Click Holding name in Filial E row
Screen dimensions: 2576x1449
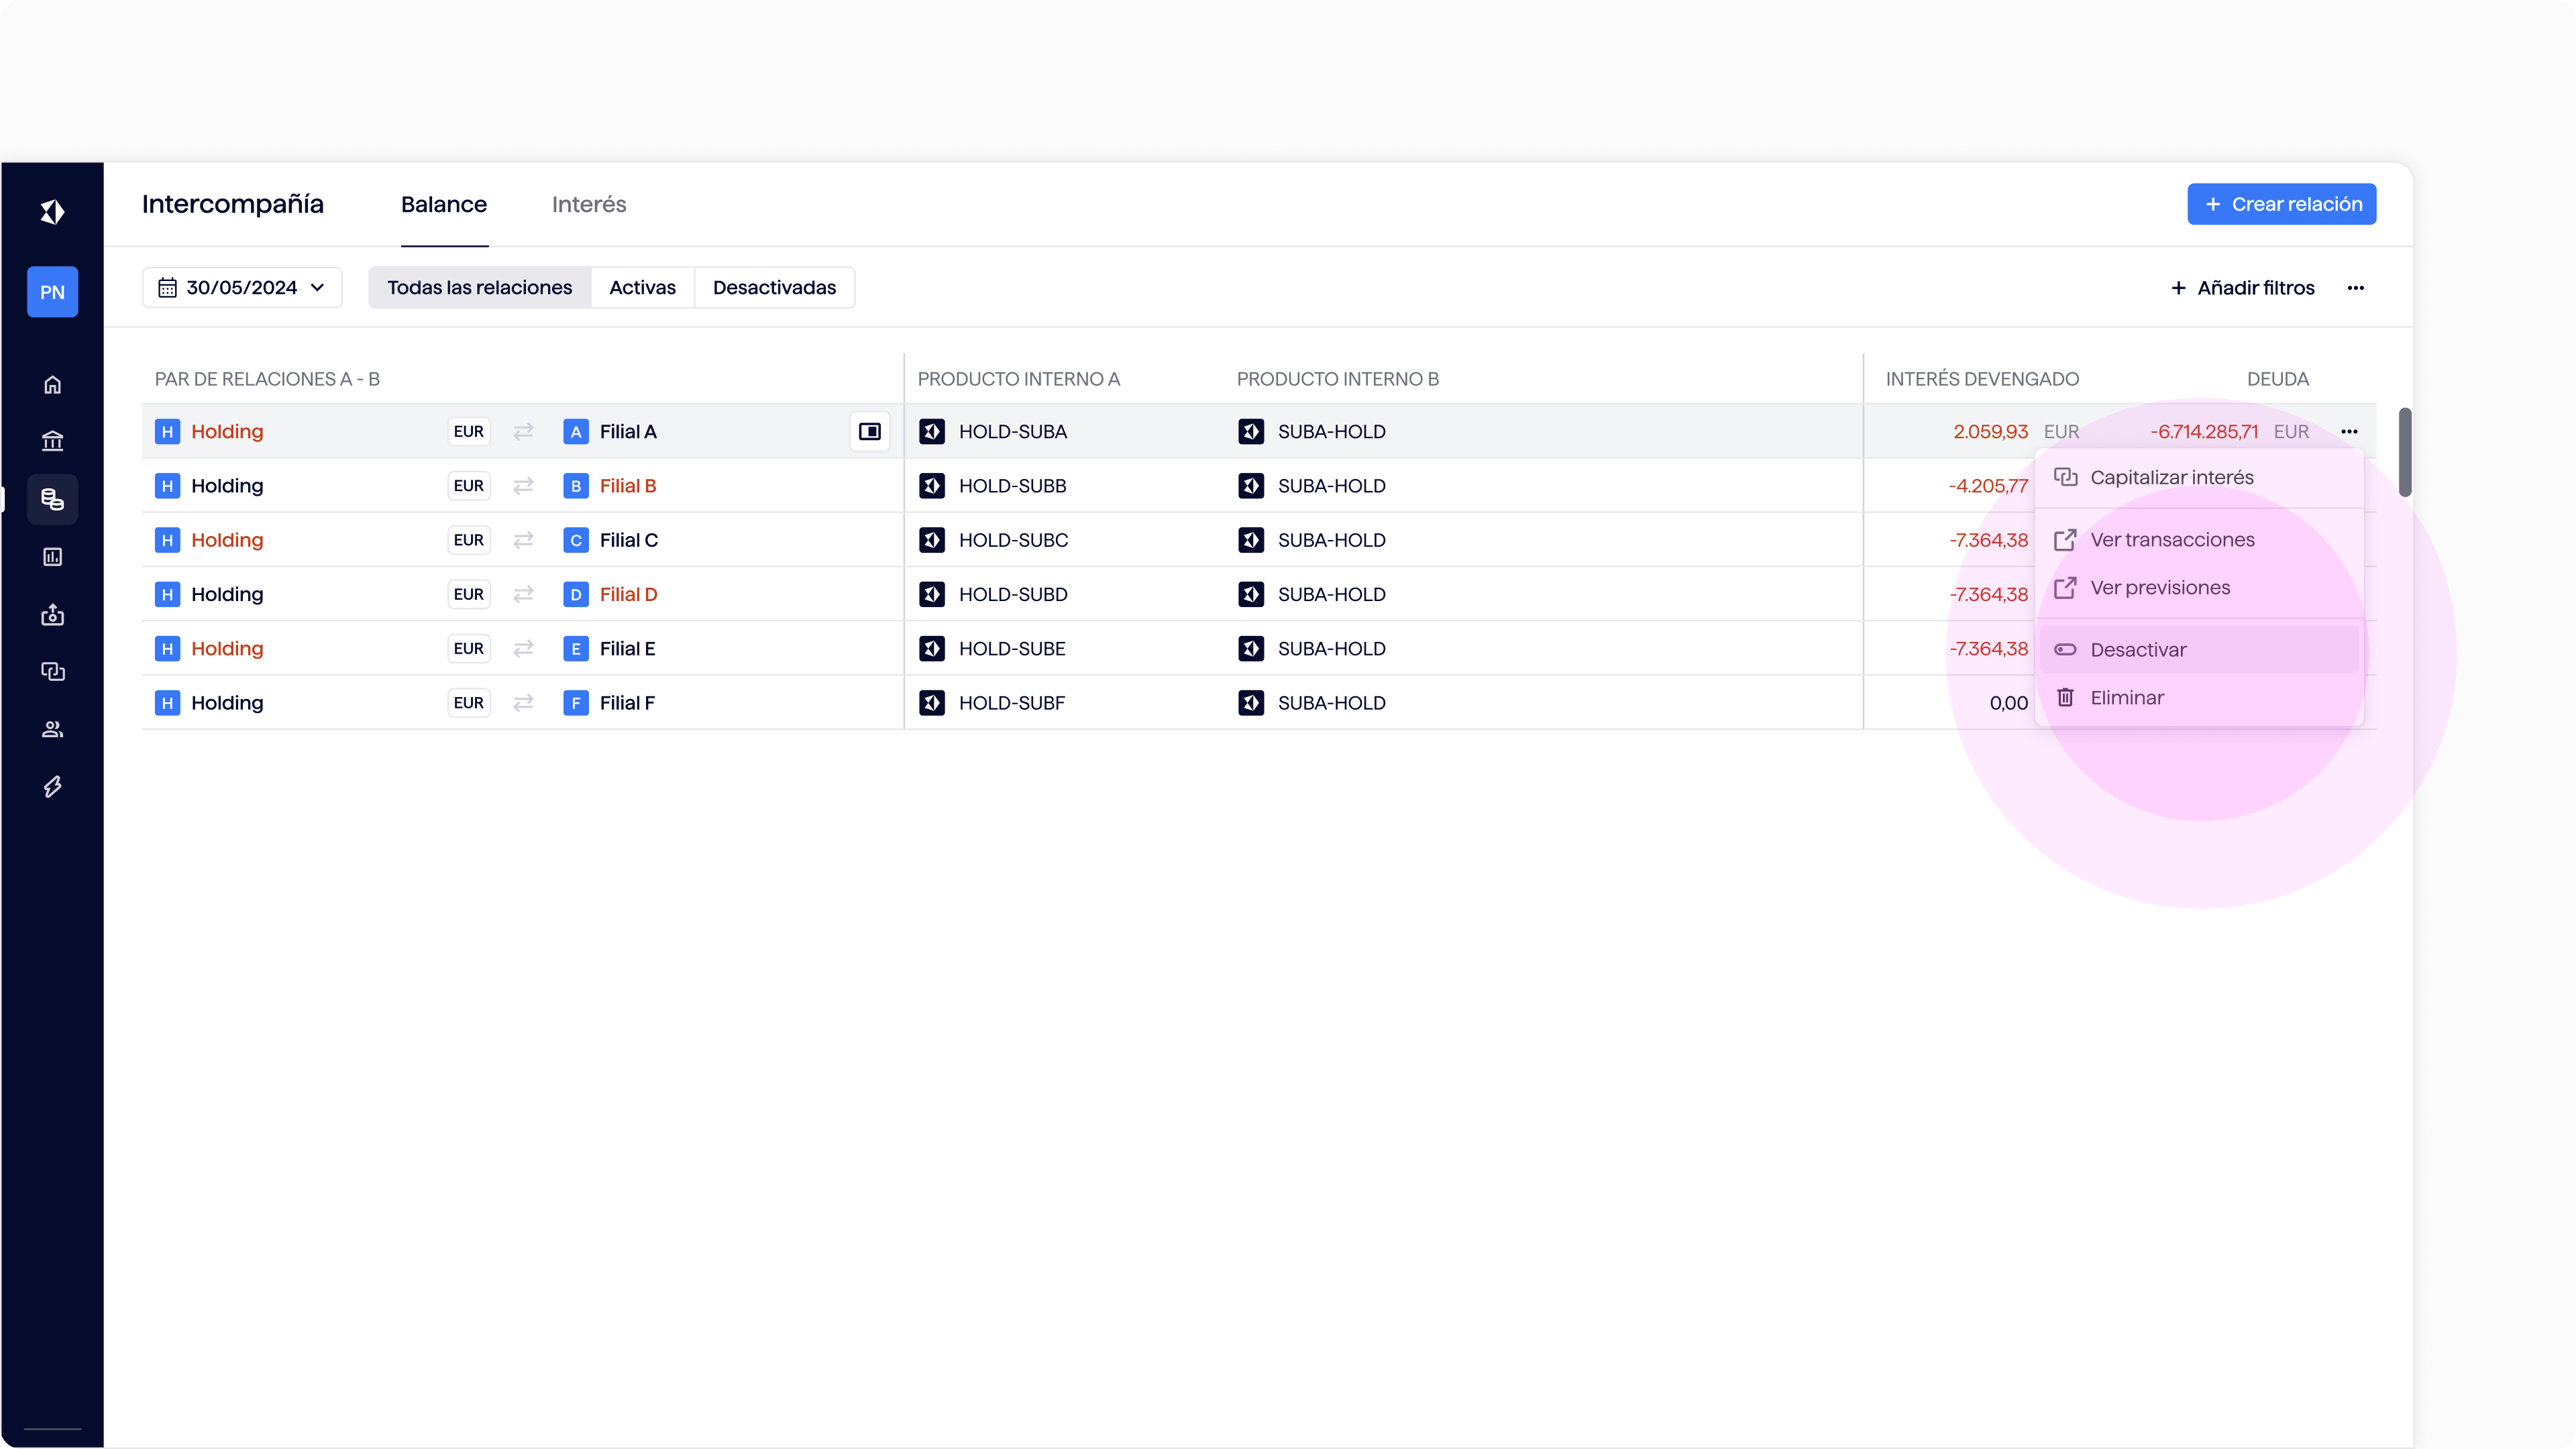(x=227, y=649)
